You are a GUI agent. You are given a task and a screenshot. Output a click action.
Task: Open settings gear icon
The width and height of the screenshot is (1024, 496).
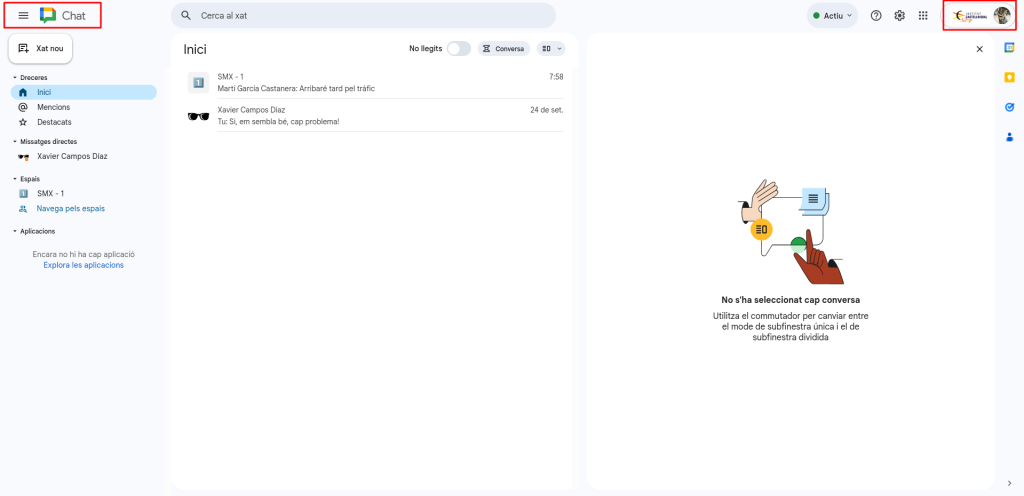tap(899, 15)
